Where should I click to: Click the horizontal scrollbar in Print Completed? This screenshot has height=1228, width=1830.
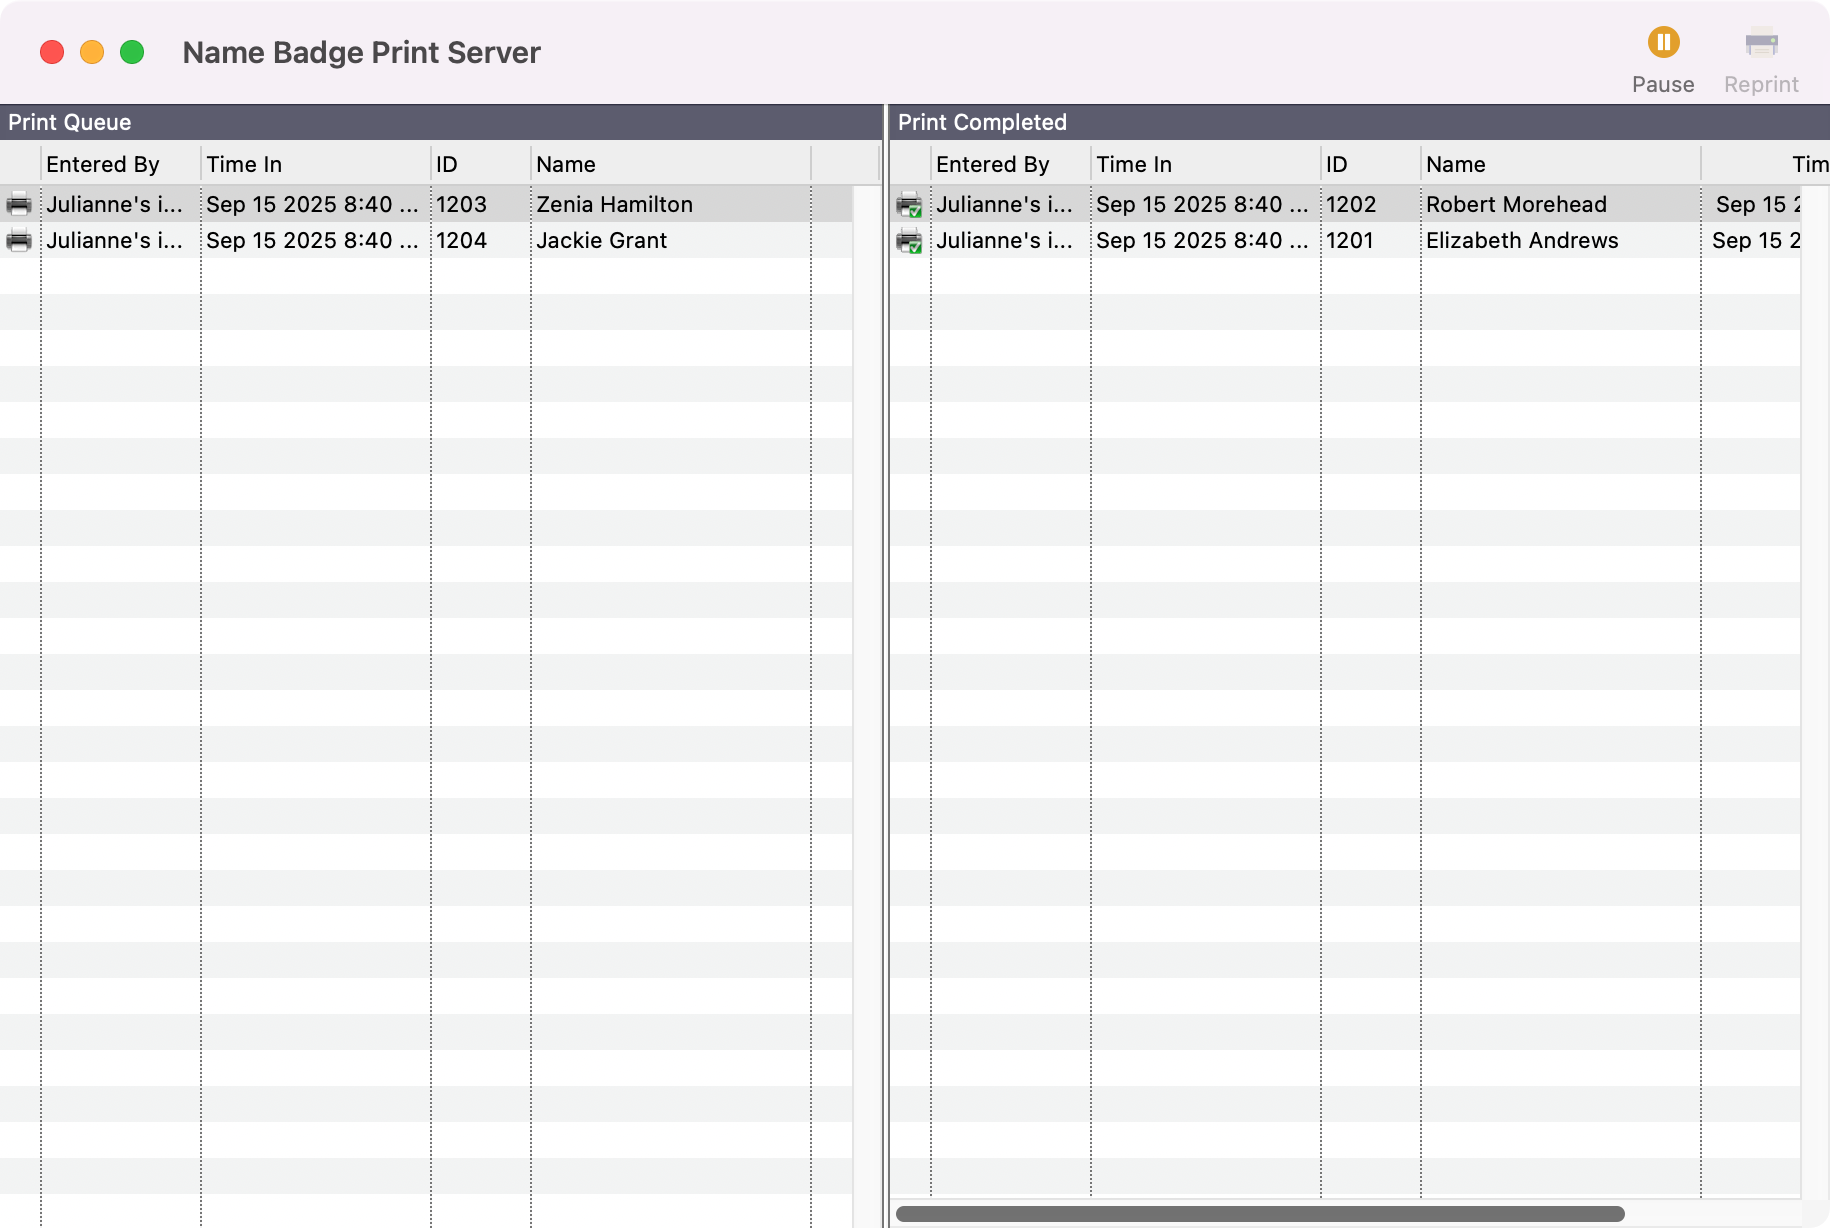tap(1260, 1213)
